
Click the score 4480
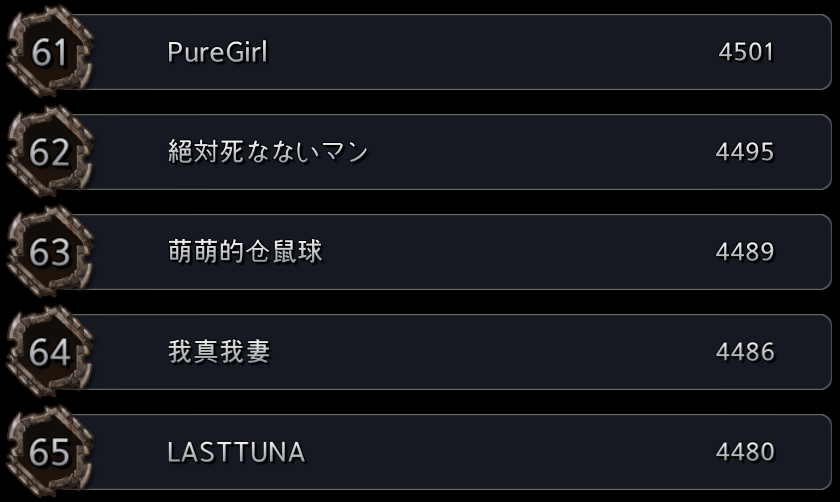coord(745,452)
